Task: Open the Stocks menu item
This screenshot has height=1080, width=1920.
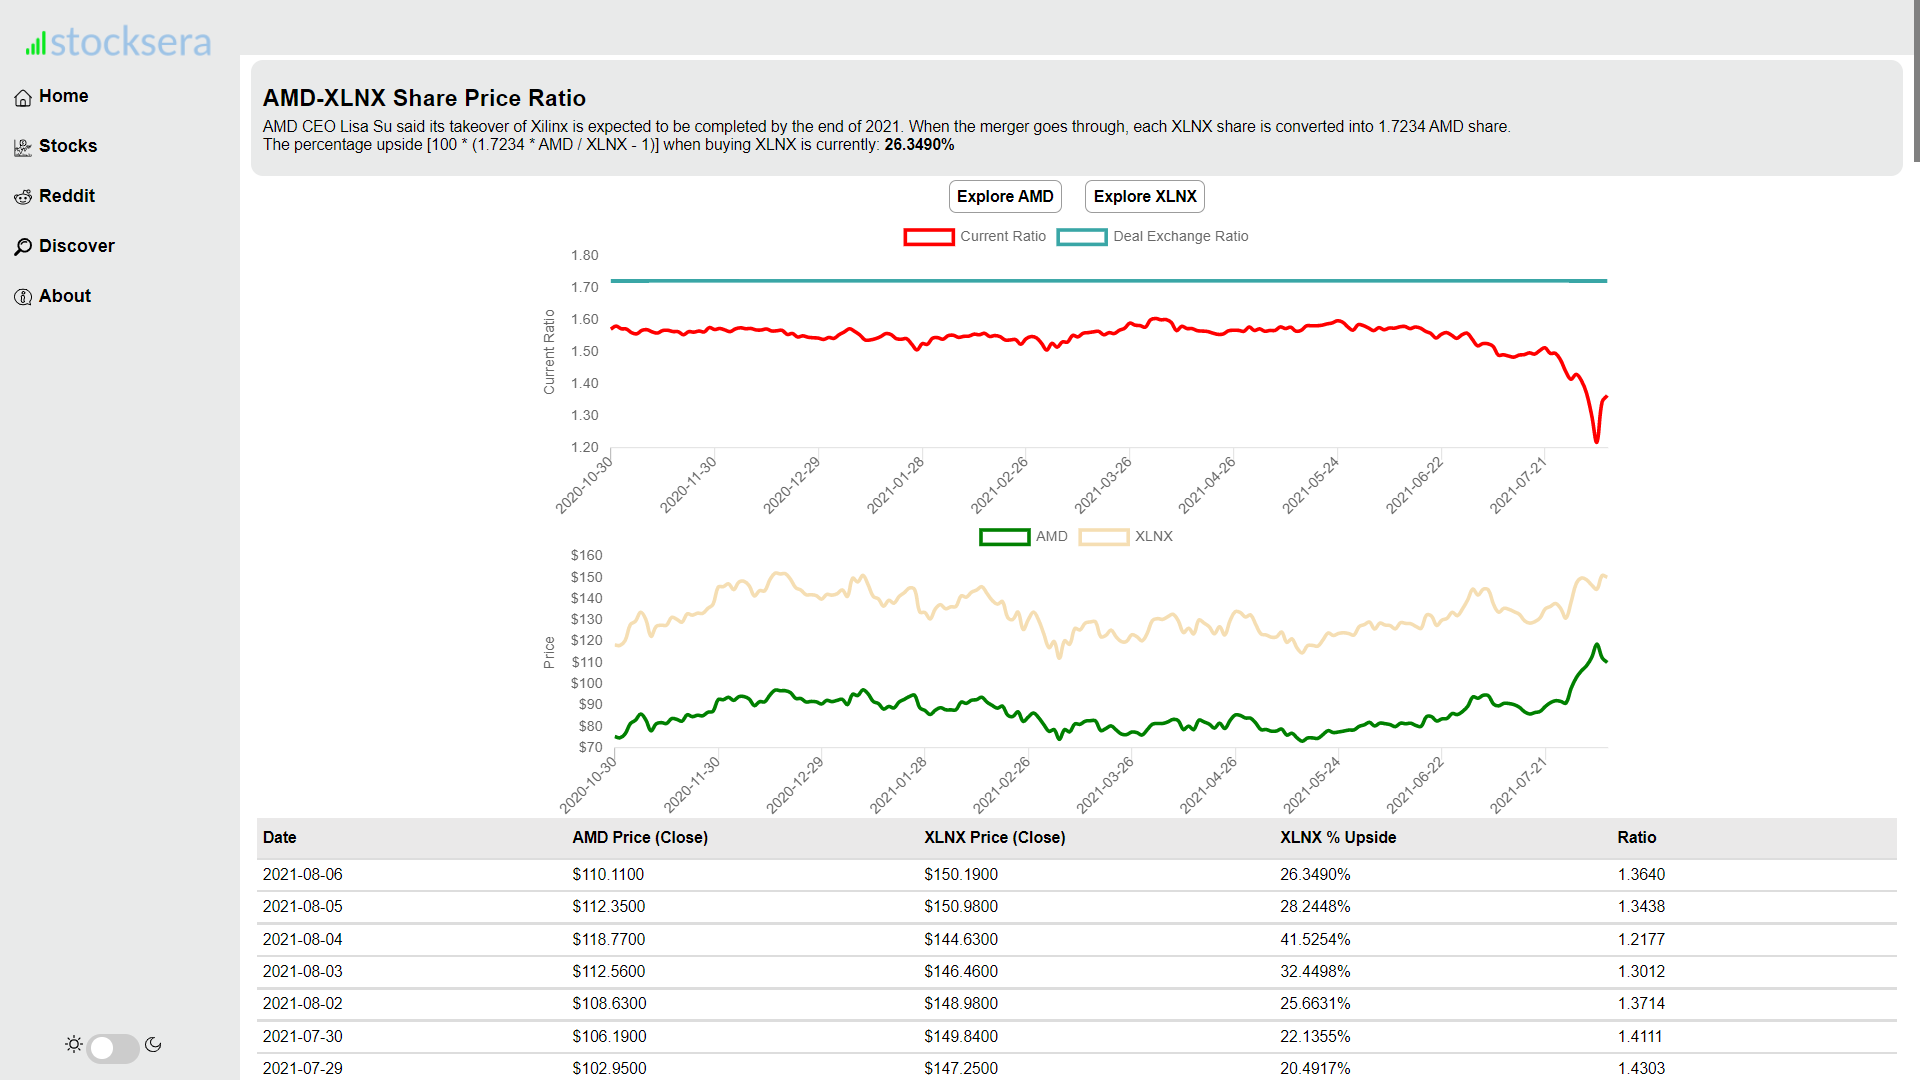Action: 68,146
